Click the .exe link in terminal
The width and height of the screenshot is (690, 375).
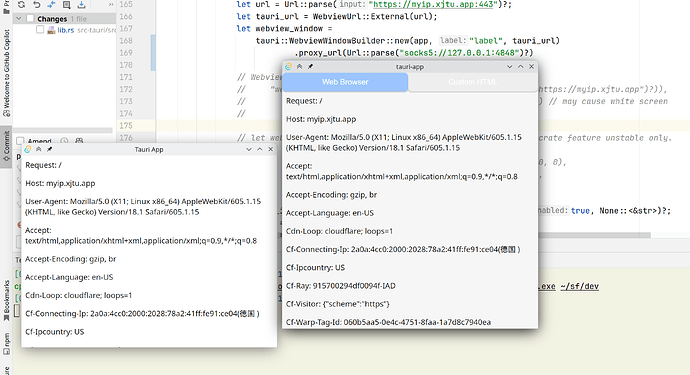[x=547, y=287]
